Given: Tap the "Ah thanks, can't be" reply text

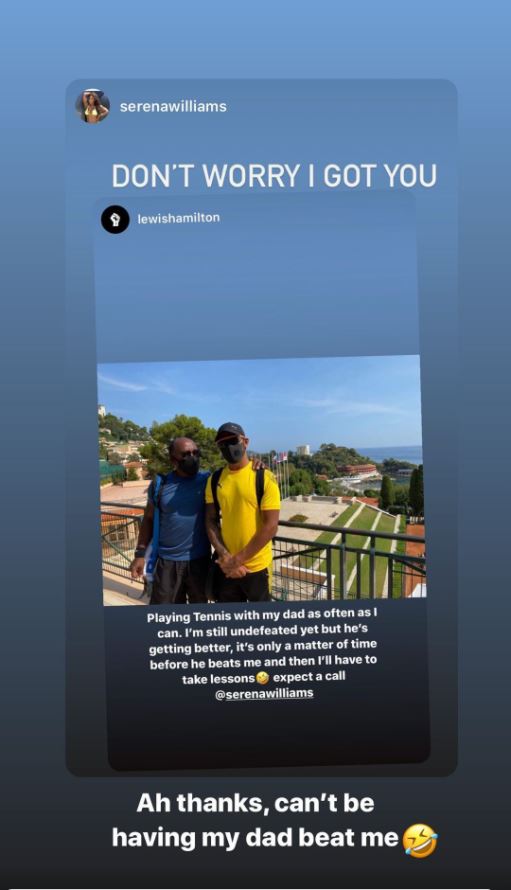Looking at the screenshot, I should click(256, 803).
